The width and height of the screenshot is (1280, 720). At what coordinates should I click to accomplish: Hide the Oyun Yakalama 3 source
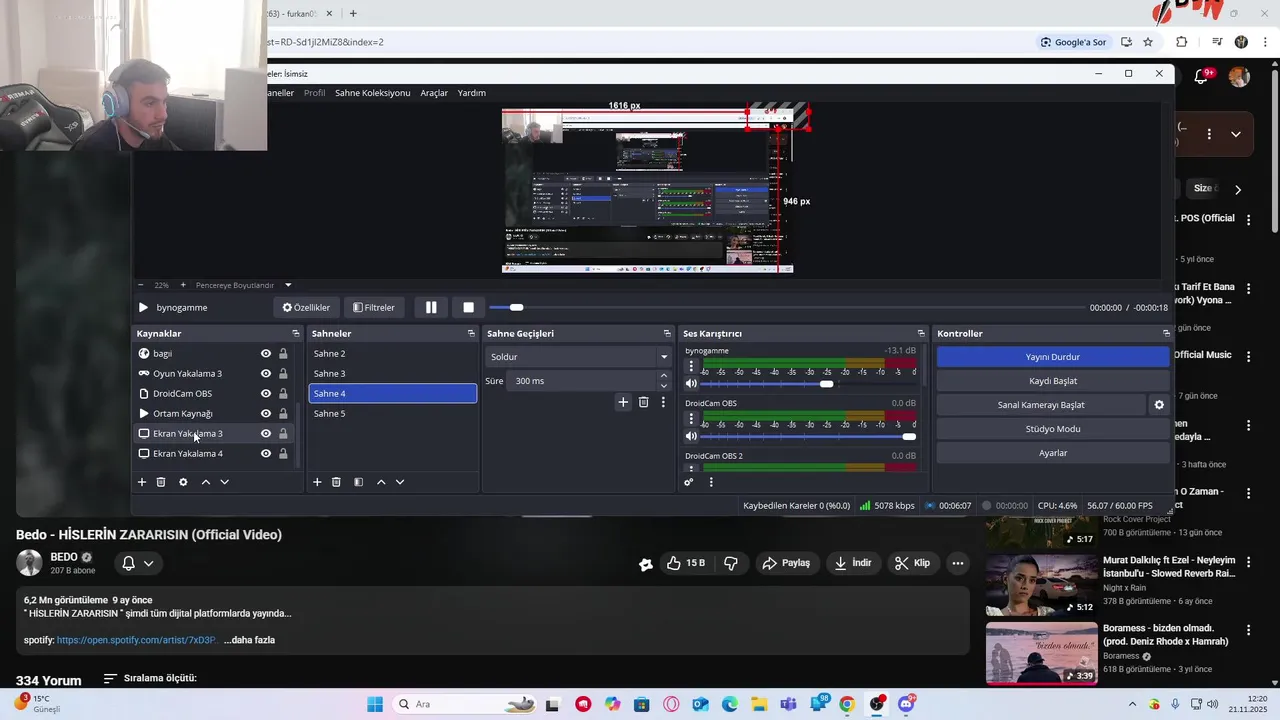[x=266, y=373]
